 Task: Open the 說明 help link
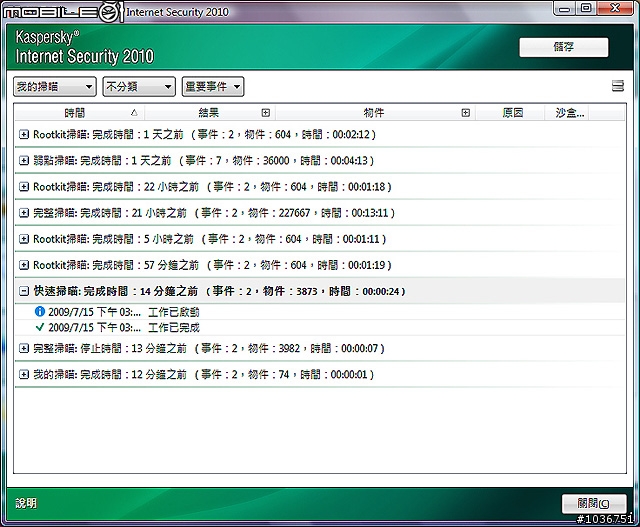point(26,503)
